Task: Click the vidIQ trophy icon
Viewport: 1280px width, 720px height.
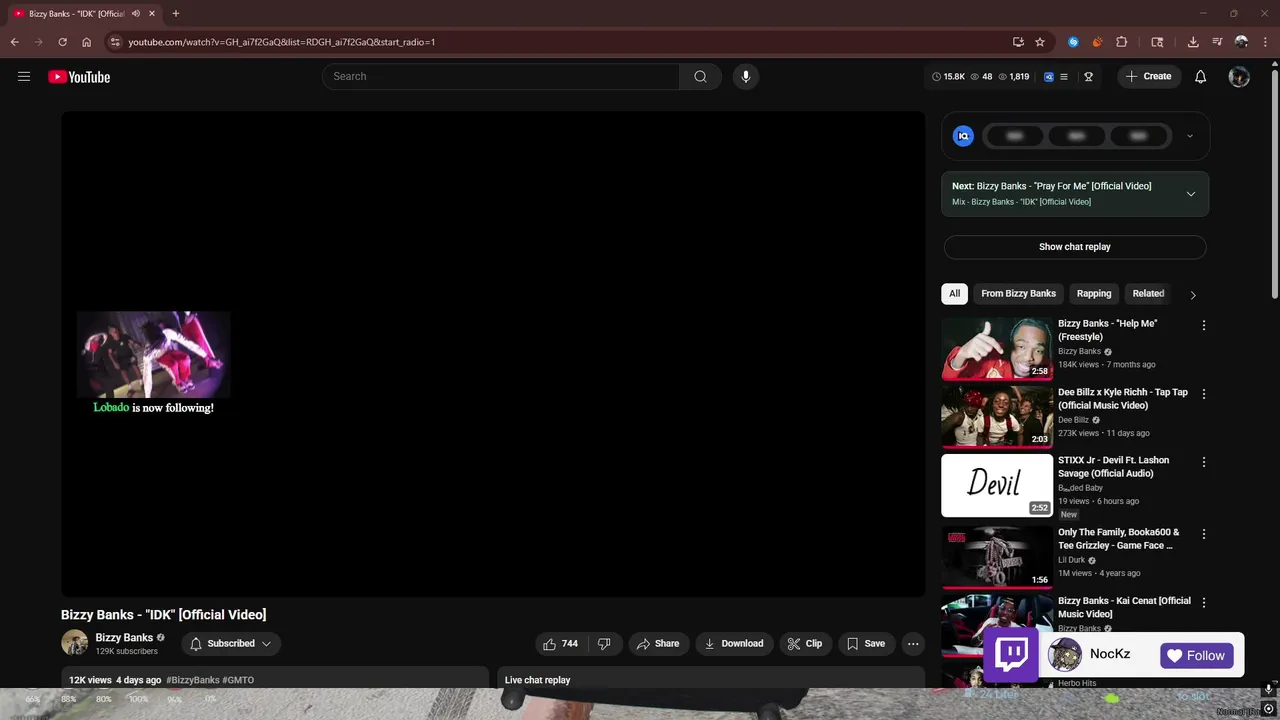Action: coord(1088,77)
